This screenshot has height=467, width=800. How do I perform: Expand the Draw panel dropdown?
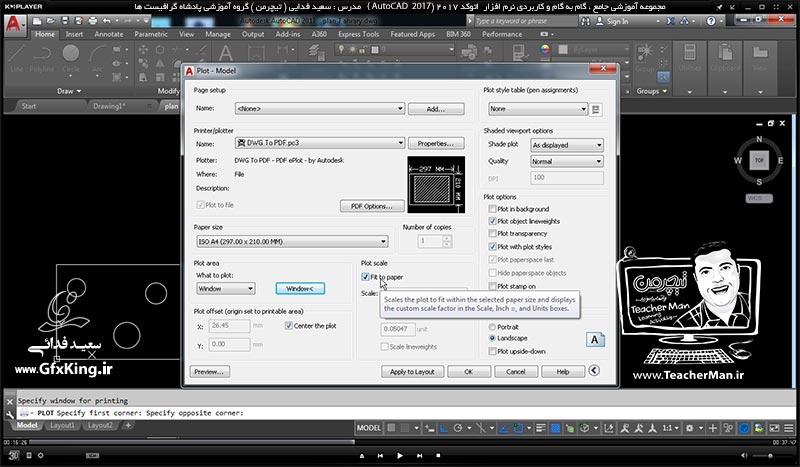(x=69, y=91)
